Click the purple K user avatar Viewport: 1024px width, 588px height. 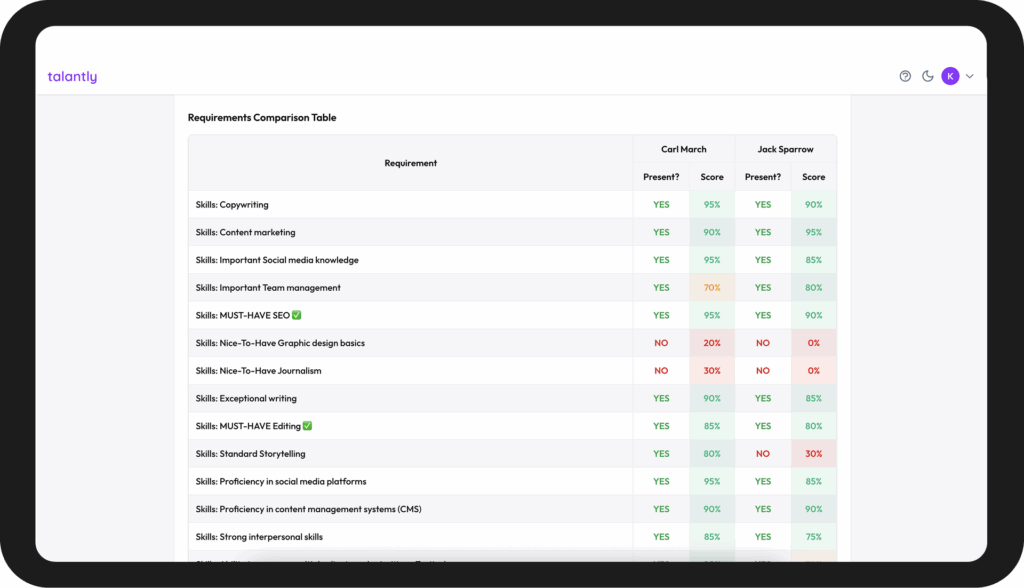point(950,76)
